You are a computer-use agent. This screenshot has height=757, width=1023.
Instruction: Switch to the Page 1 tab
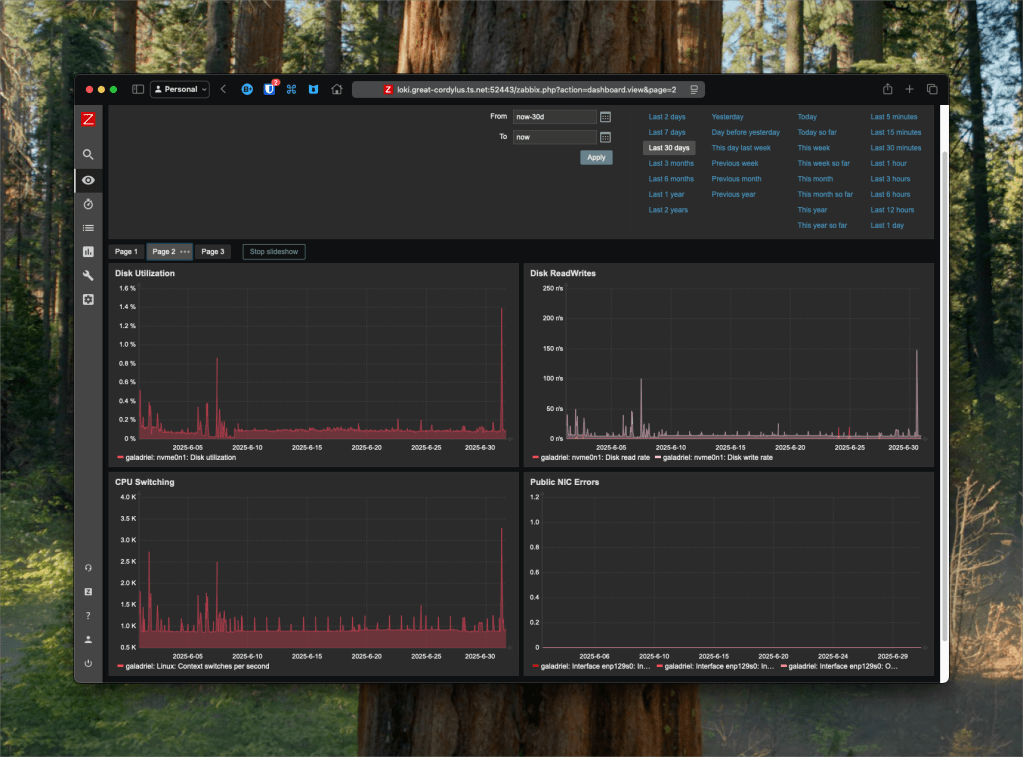126,252
